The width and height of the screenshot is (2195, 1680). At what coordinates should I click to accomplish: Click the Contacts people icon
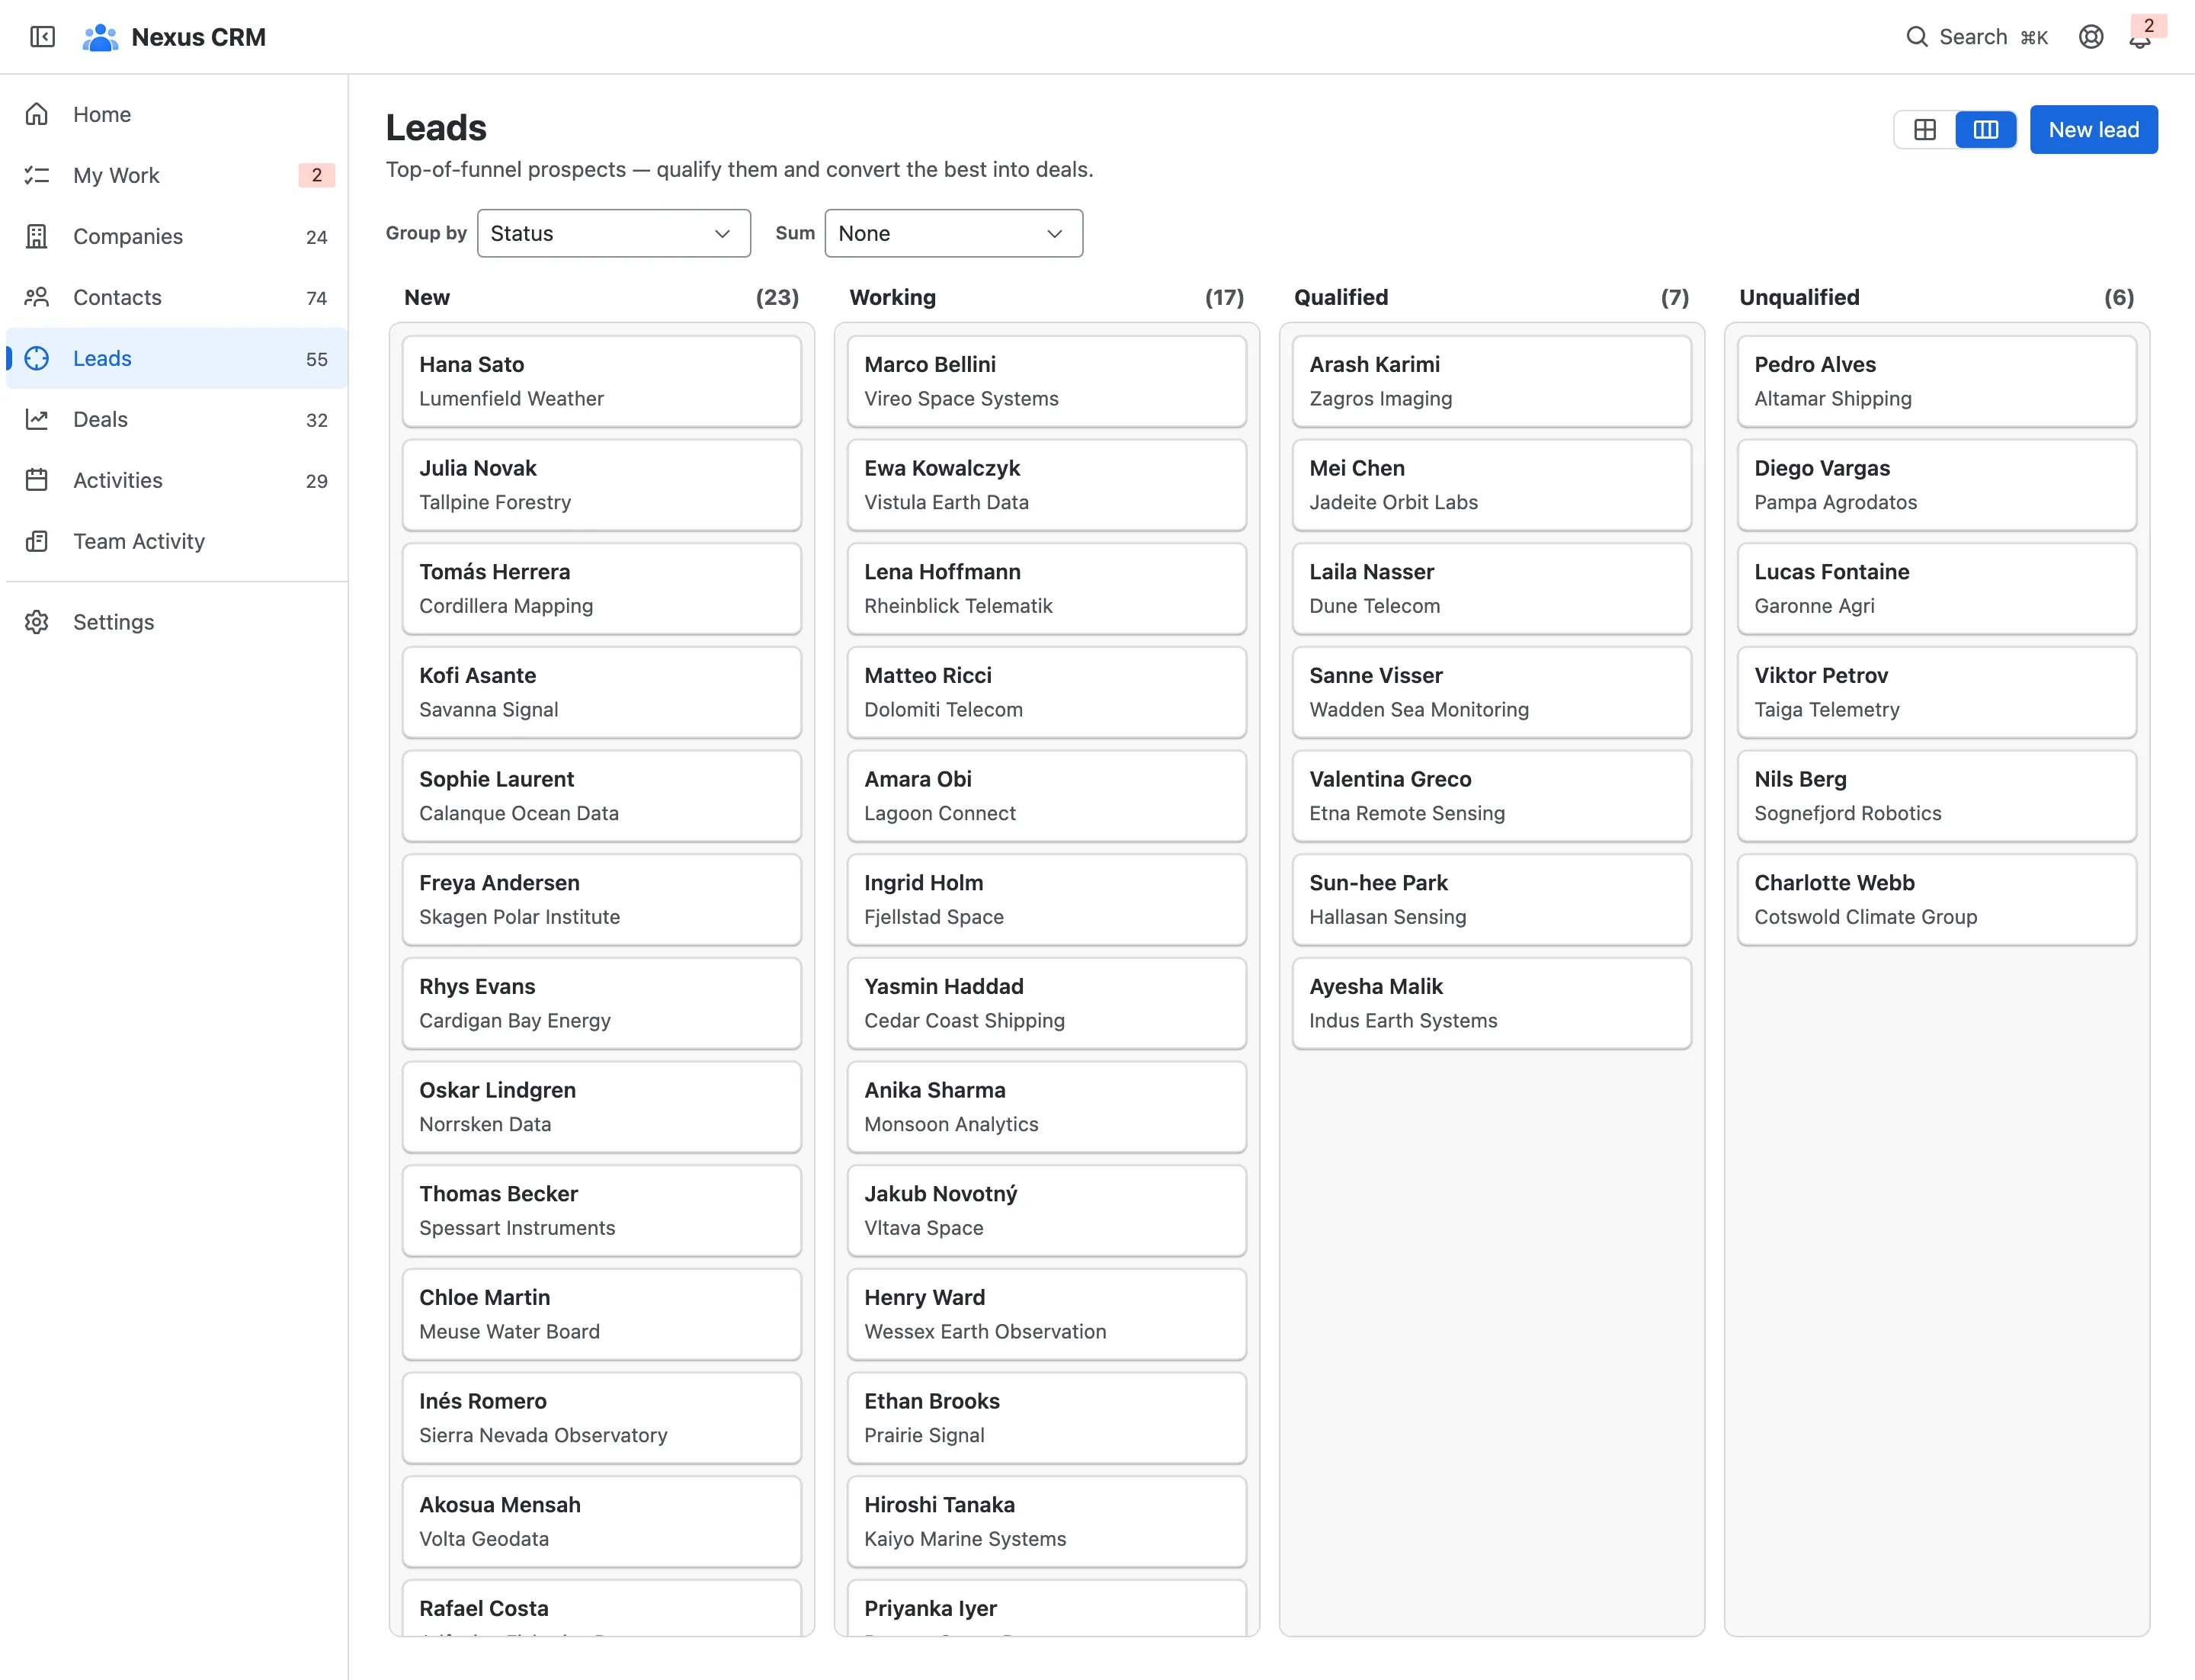coord(37,297)
